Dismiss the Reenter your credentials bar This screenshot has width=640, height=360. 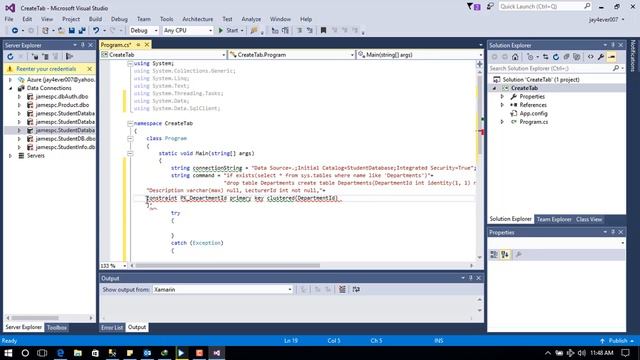(89, 69)
